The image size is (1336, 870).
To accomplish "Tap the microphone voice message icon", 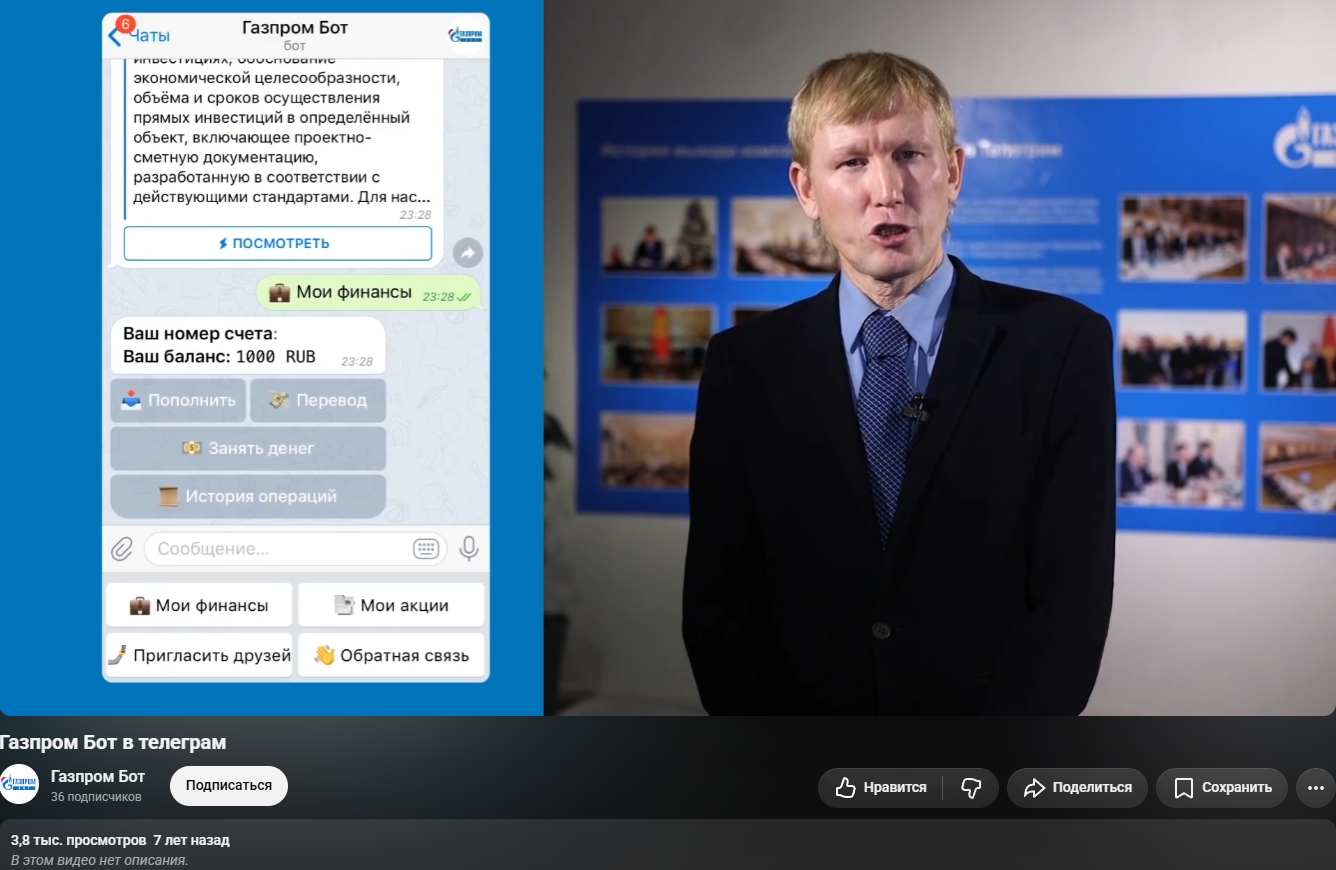I will coord(468,549).
